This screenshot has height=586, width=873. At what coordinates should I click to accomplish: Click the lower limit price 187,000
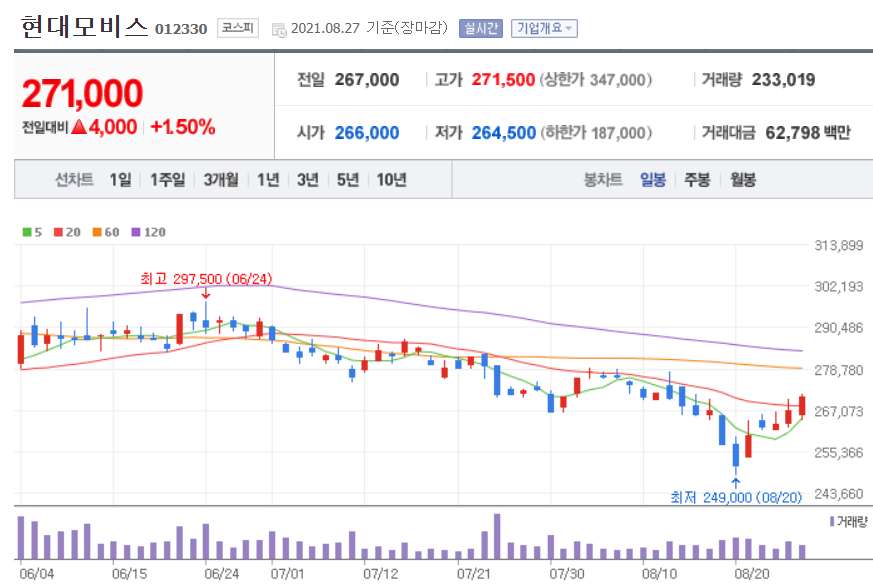tap(617, 134)
